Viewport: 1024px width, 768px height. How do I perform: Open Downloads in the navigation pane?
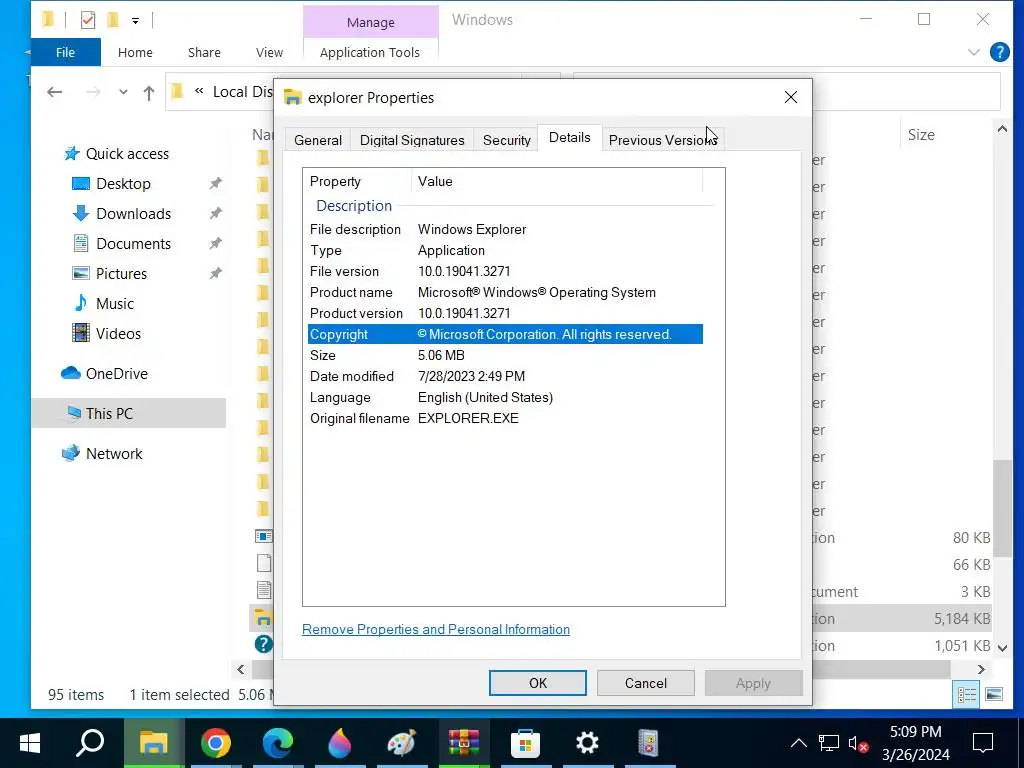coord(133,214)
